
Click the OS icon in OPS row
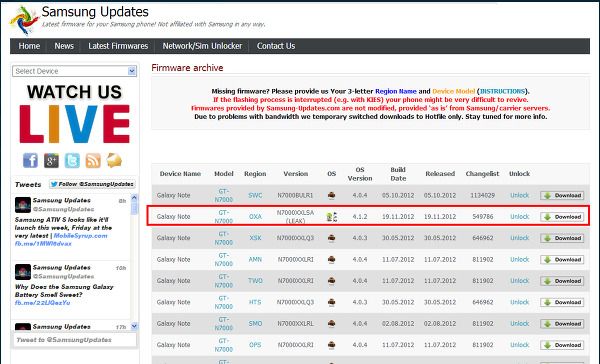(331, 345)
